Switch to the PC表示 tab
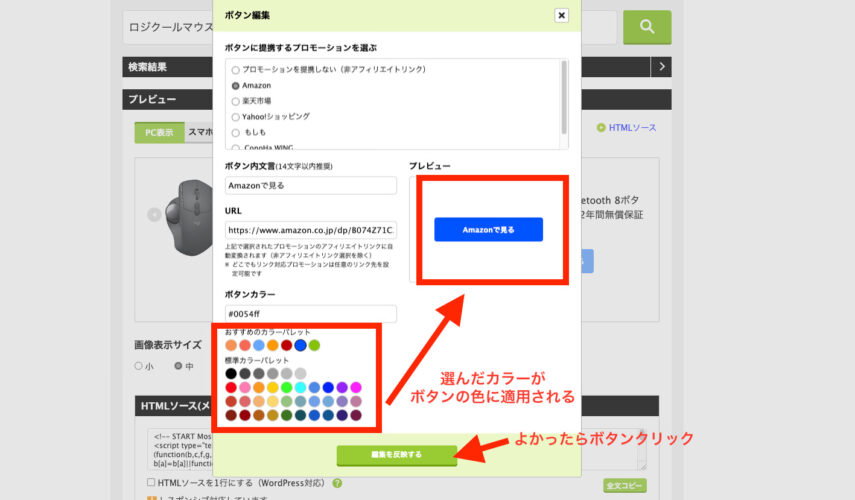Viewport: 855px width, 500px height. click(159, 132)
